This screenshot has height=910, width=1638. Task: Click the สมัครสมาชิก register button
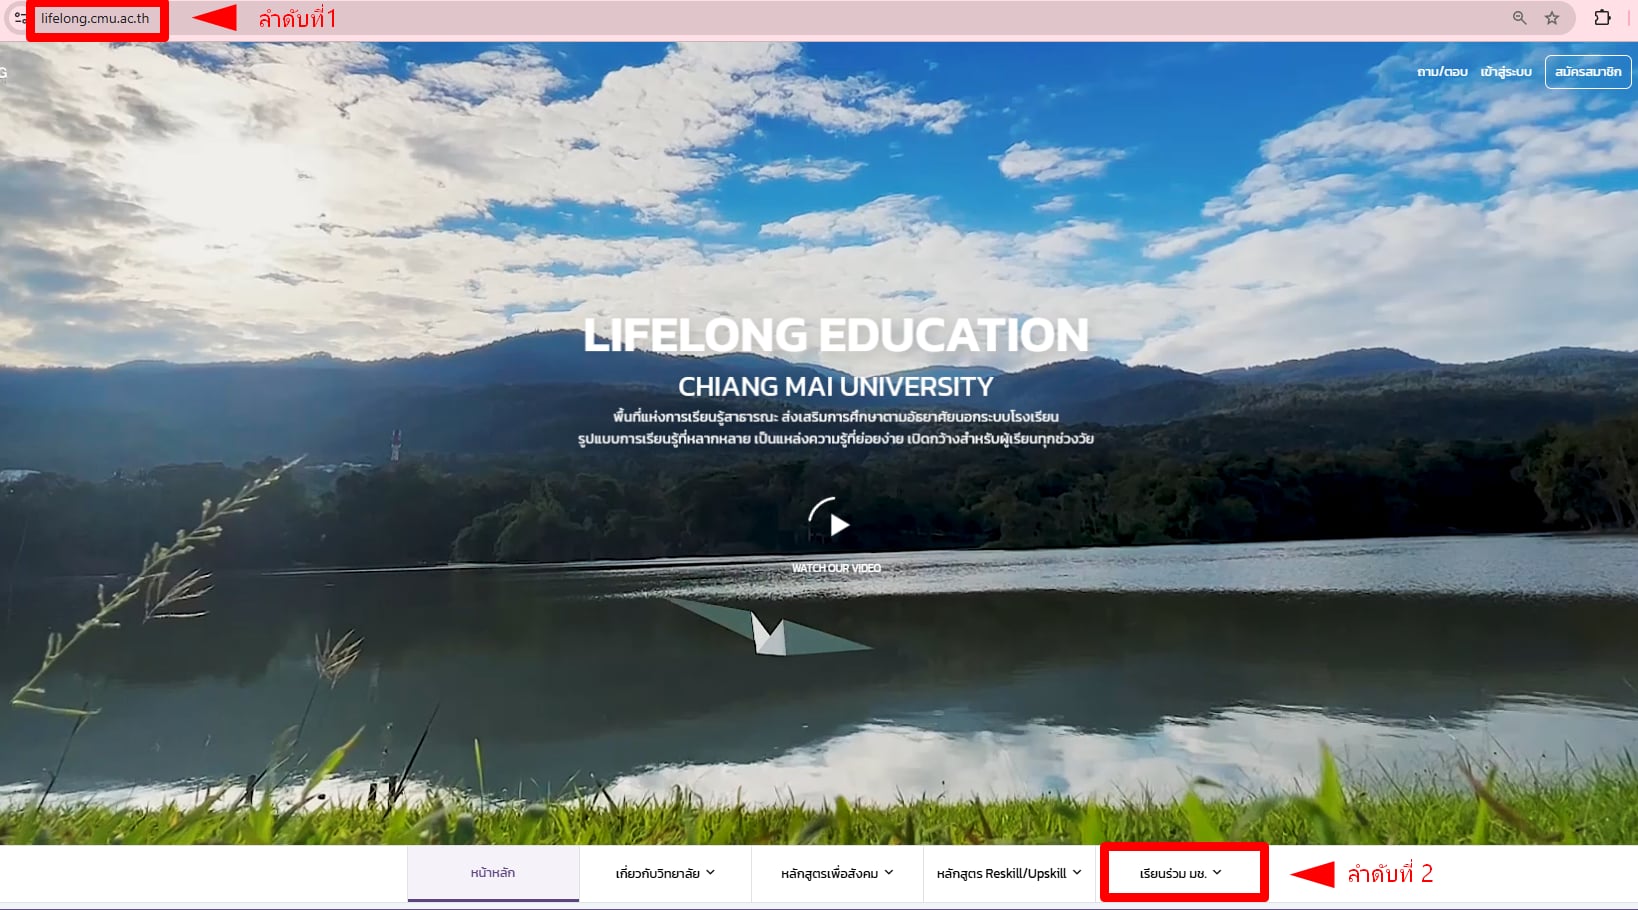coord(1588,72)
